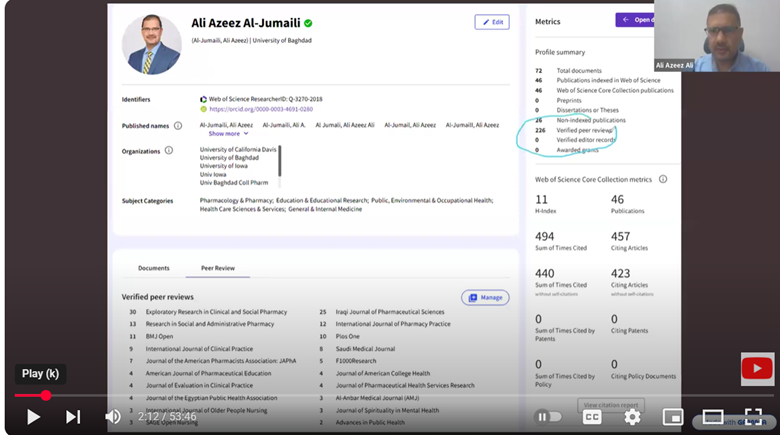Click the View citation report button
This screenshot has width=780, height=435.
coord(611,405)
